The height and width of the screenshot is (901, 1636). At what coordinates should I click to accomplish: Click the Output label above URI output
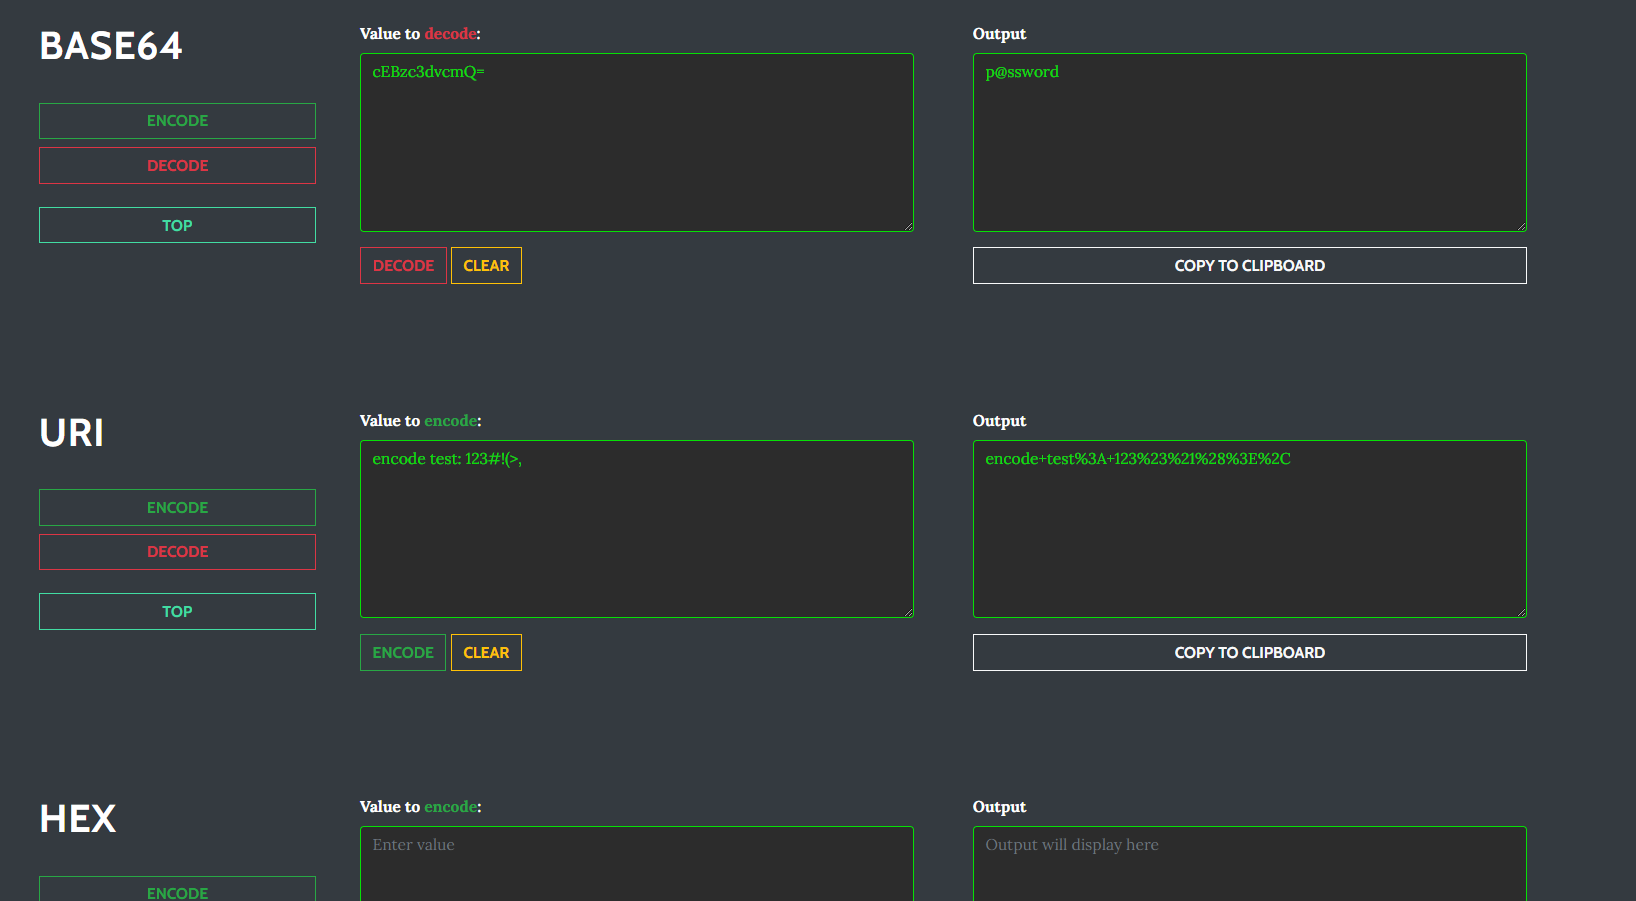(x=999, y=421)
